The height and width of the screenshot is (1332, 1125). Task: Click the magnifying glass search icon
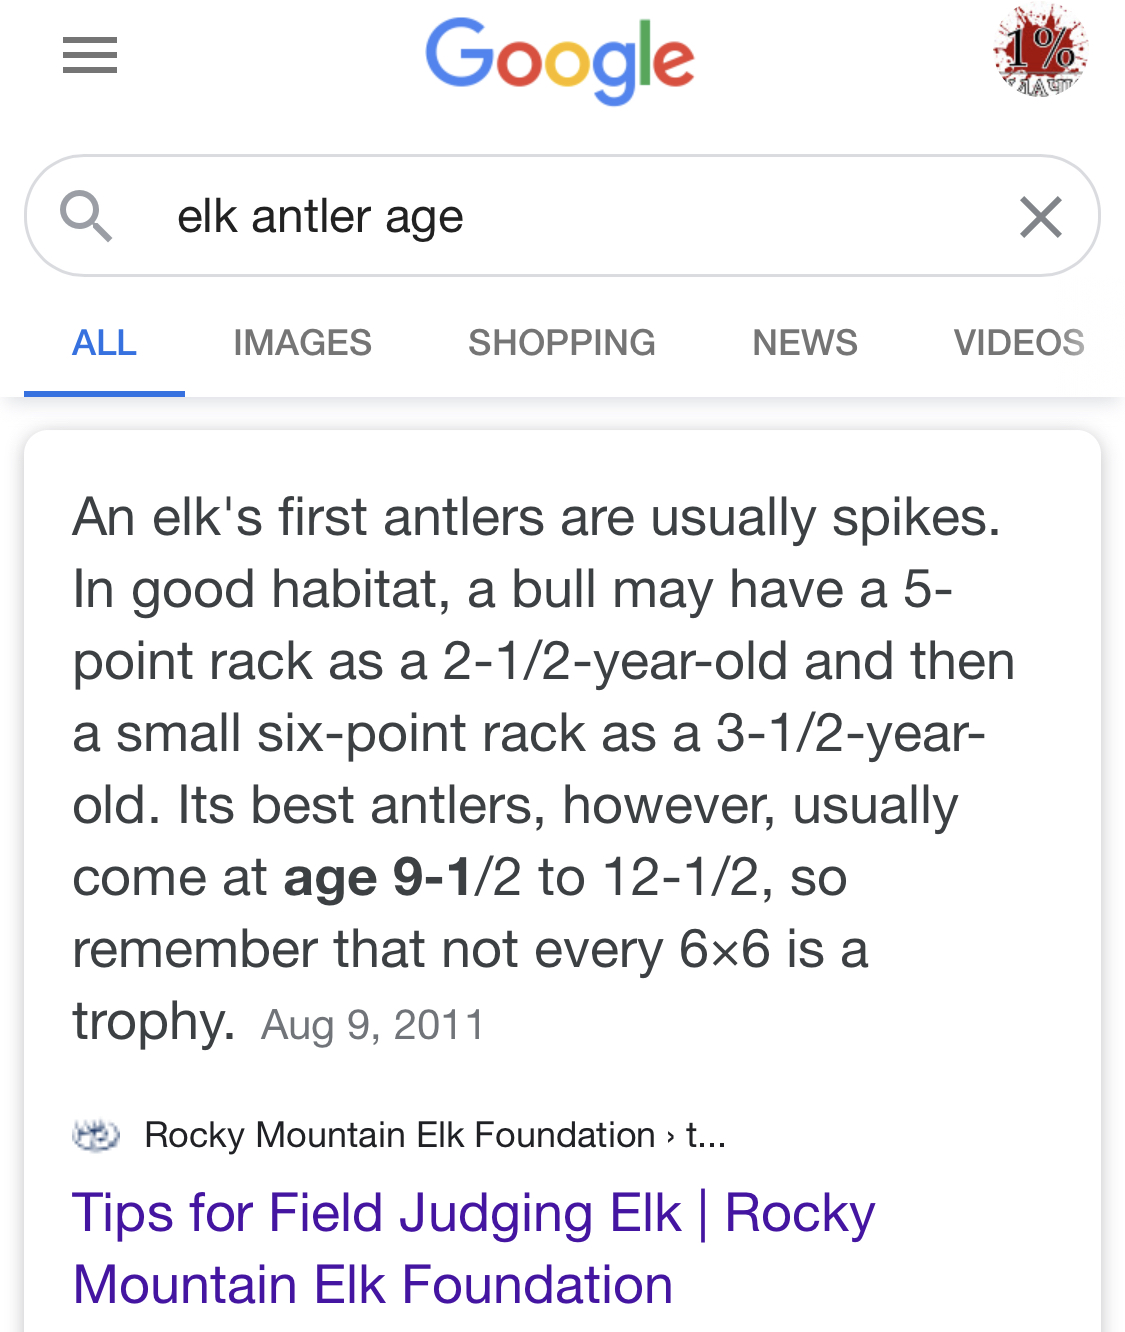point(86,216)
